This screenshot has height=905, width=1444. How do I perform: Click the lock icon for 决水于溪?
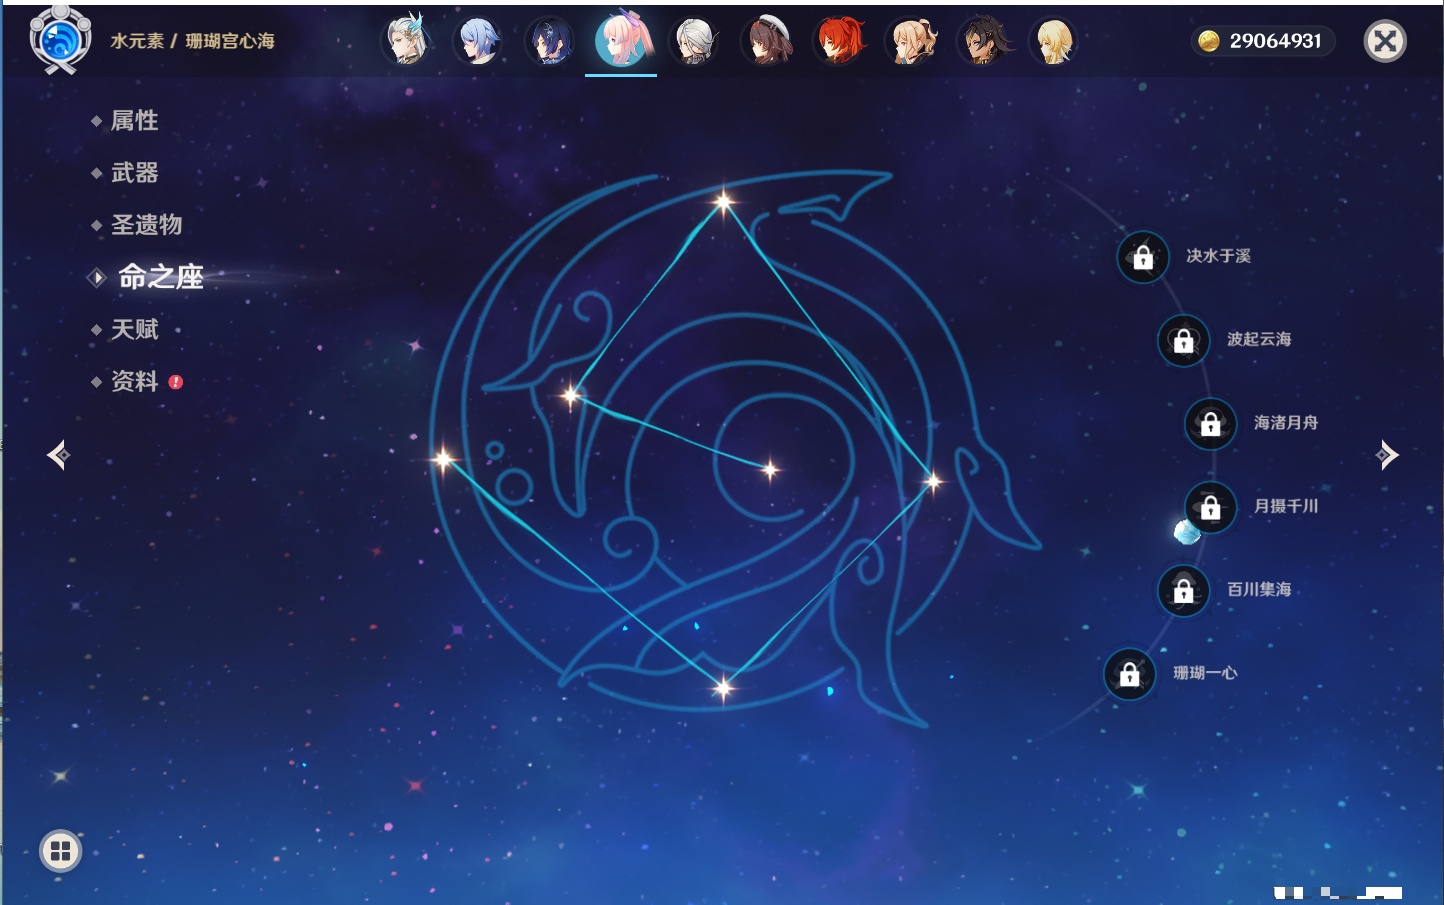(1143, 257)
